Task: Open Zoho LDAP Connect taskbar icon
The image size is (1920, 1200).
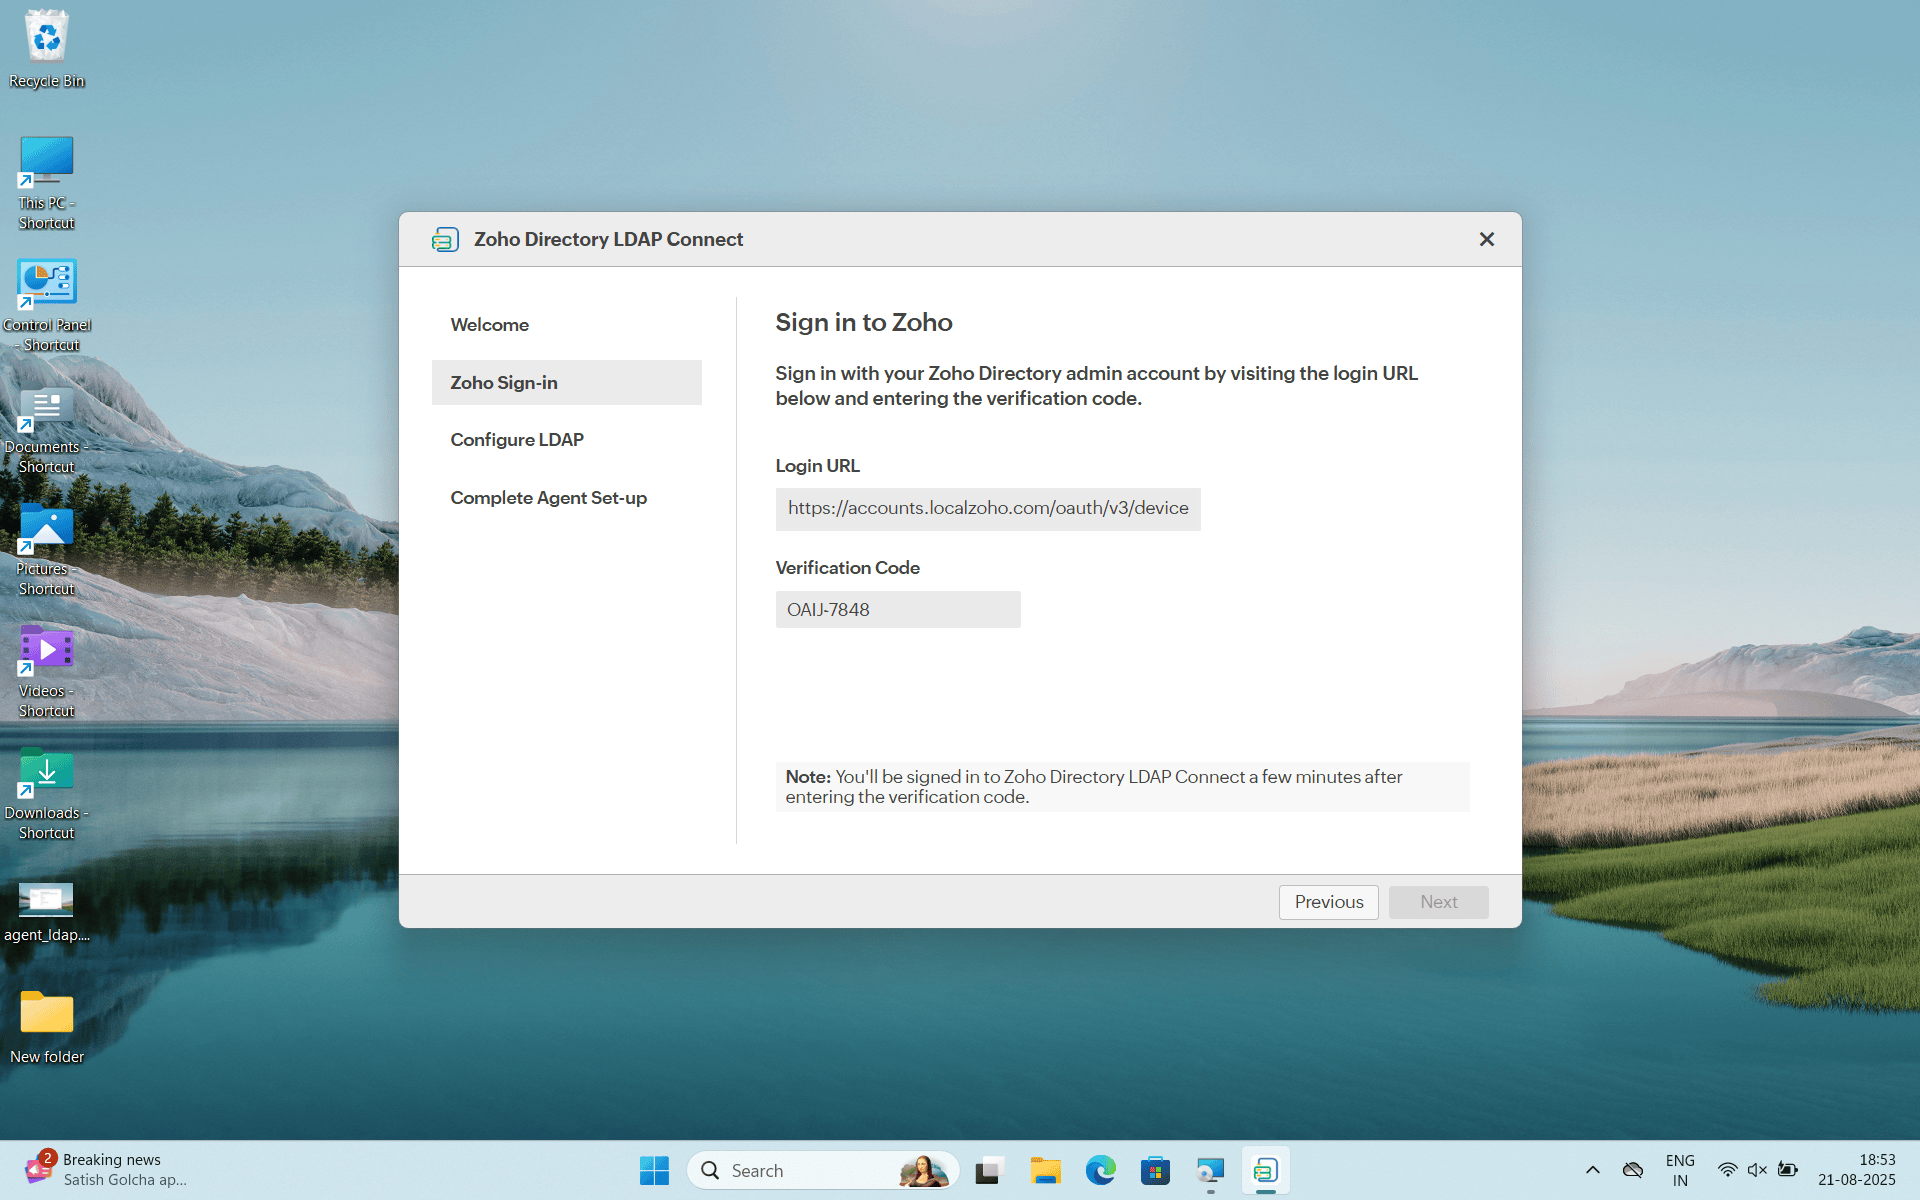Action: pos(1265,1170)
